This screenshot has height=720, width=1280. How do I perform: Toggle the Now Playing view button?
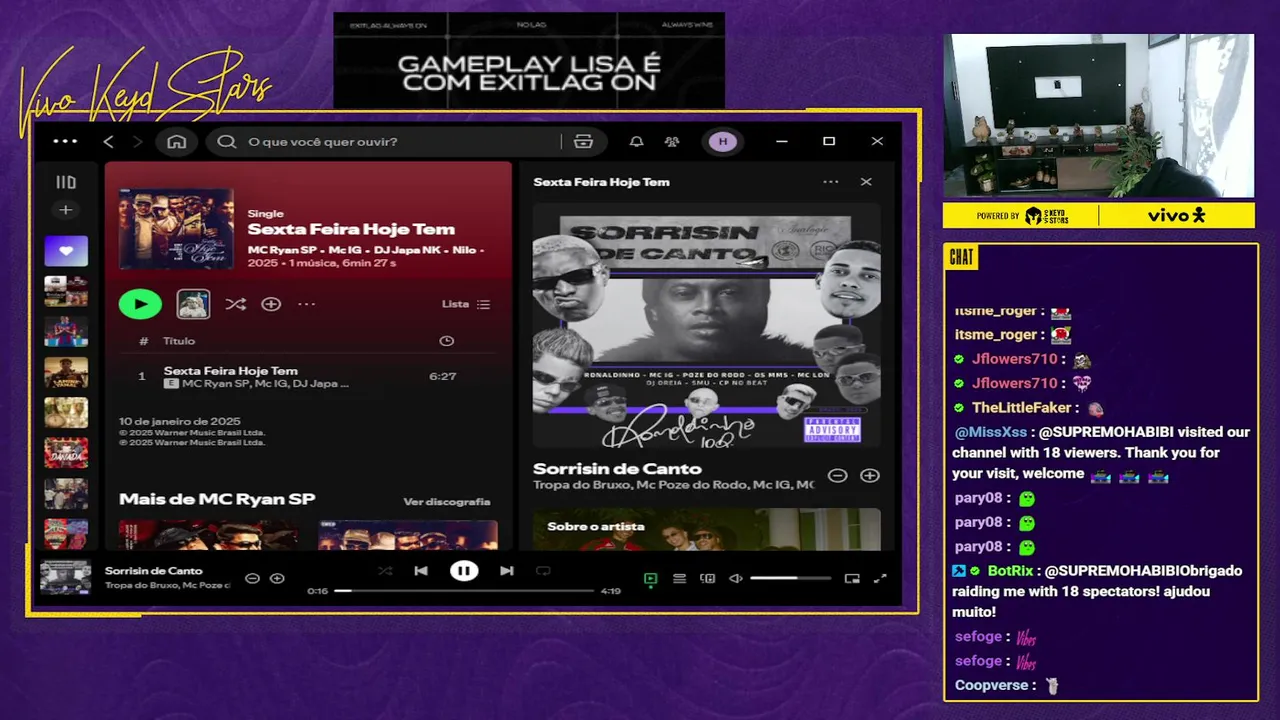650,578
